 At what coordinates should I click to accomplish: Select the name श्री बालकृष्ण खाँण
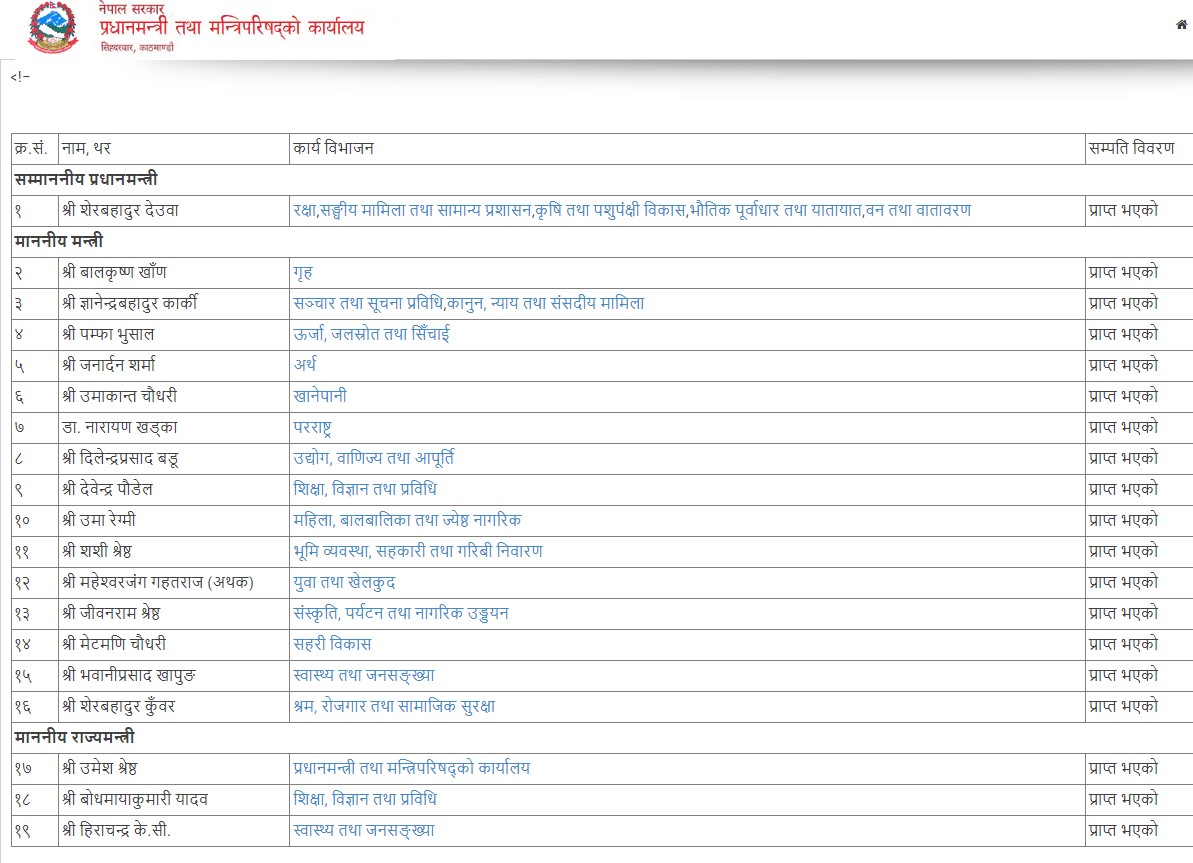tap(114, 272)
